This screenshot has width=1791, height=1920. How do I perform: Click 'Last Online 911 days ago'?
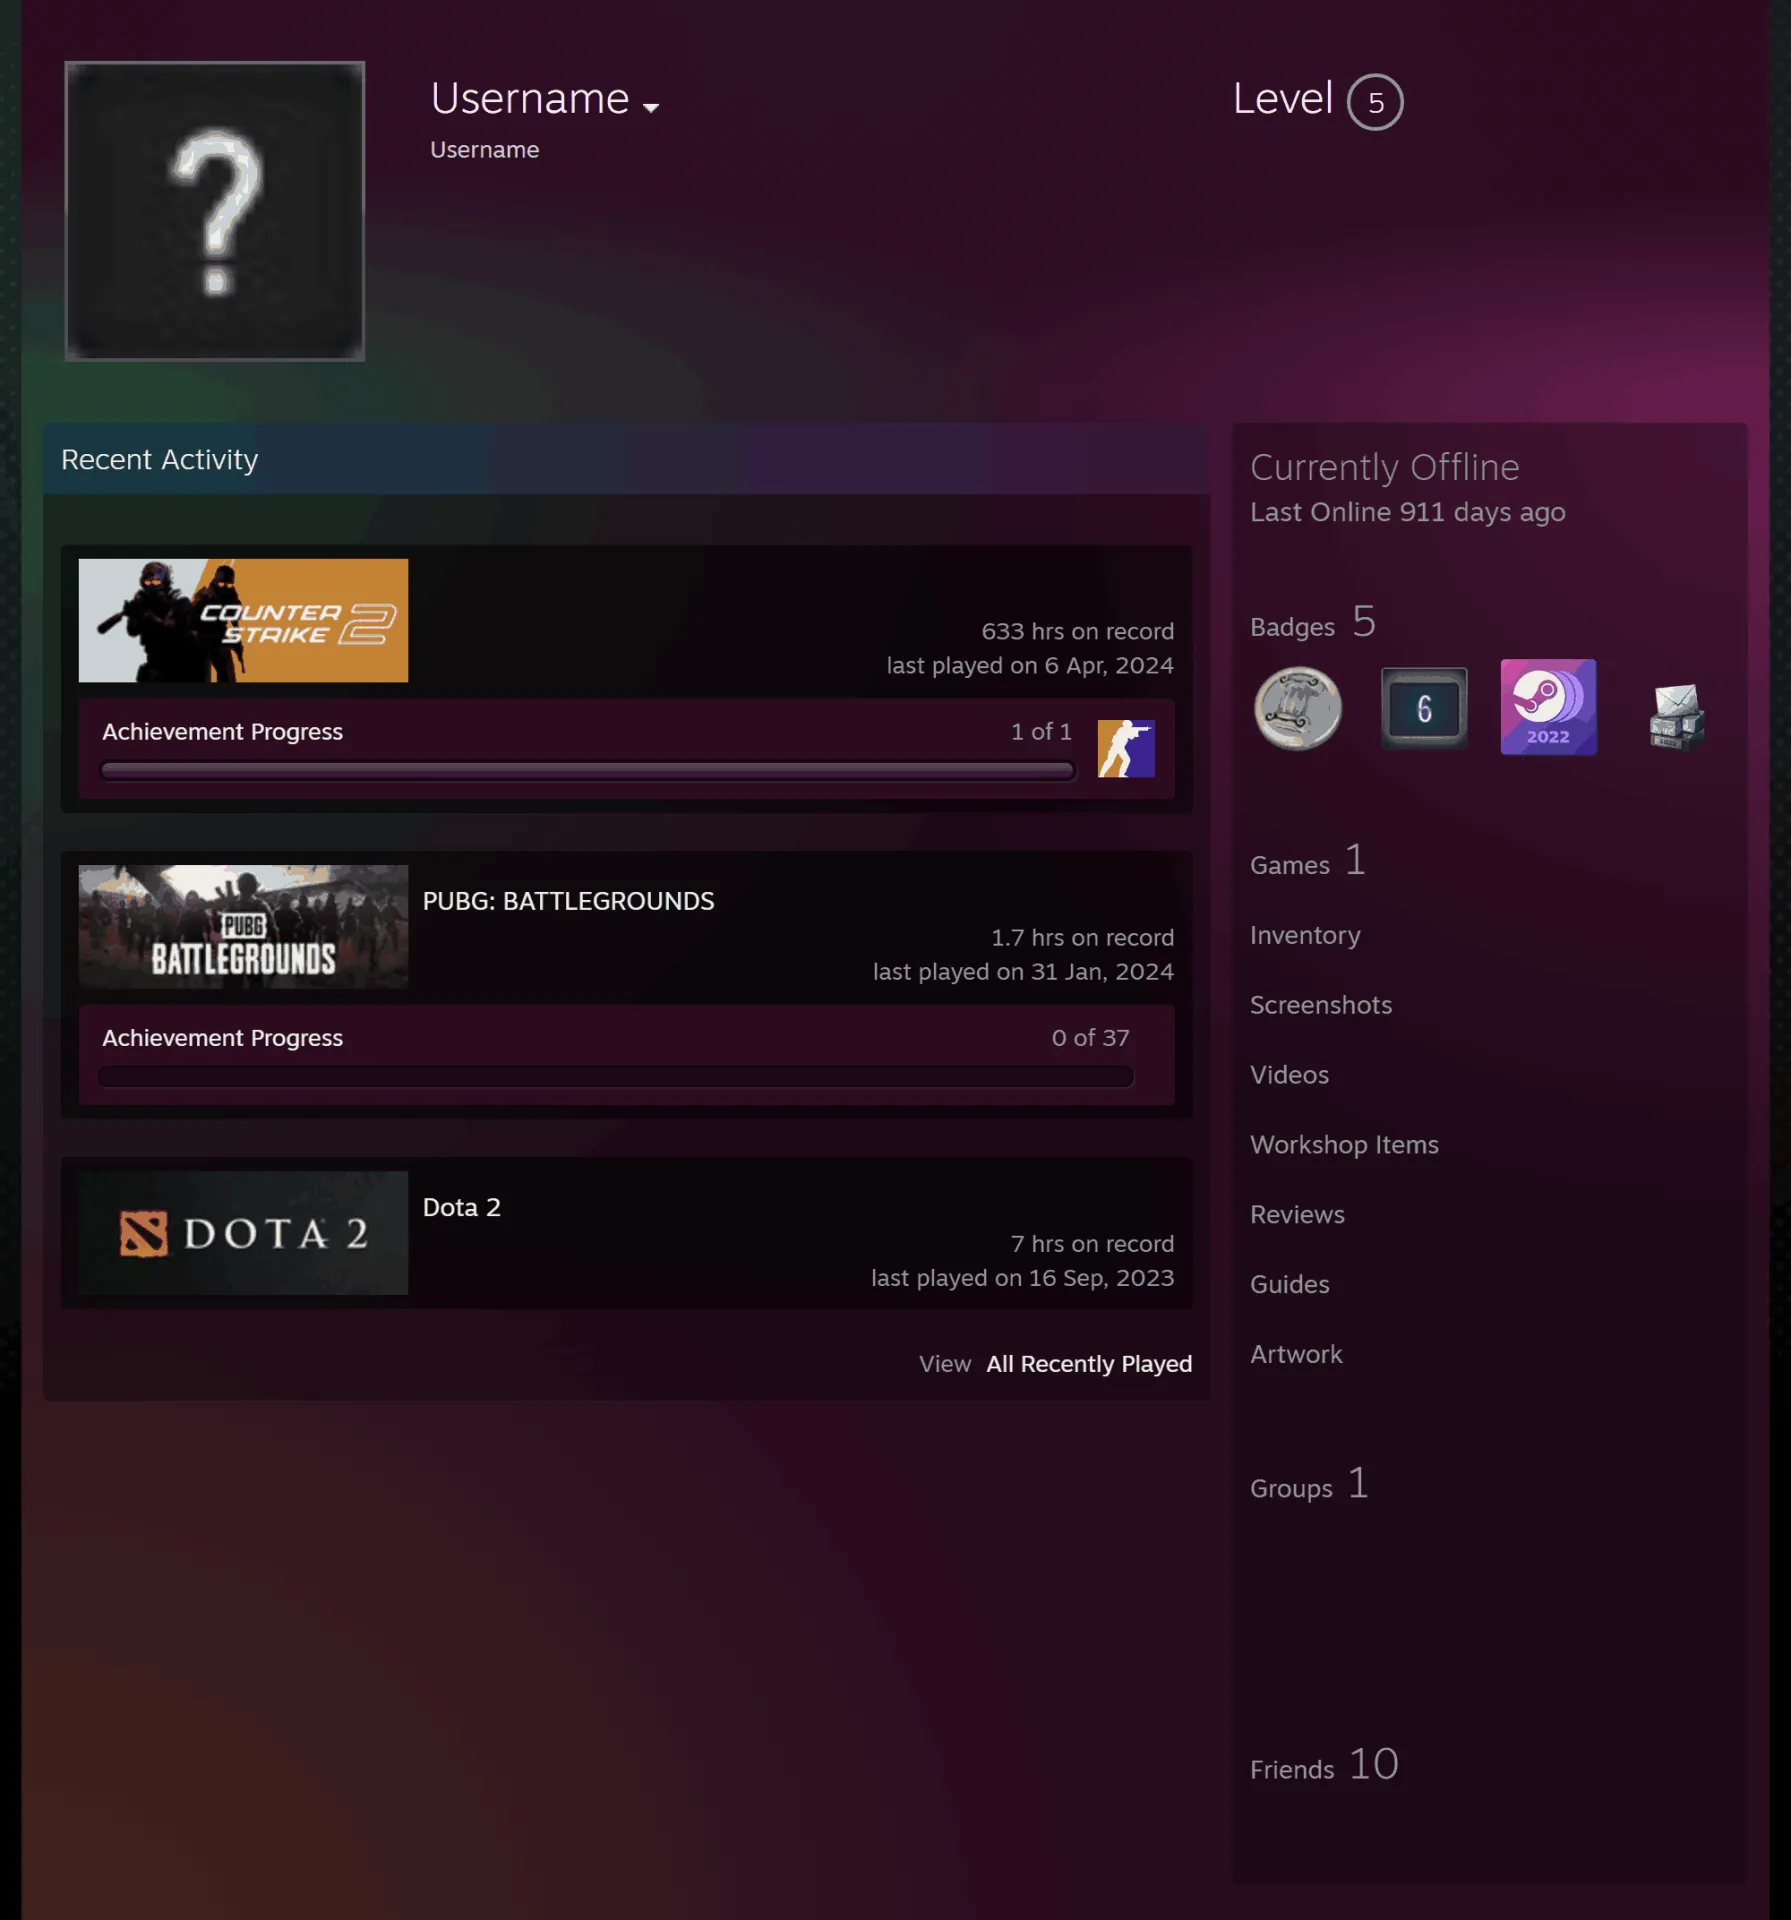[x=1407, y=512]
